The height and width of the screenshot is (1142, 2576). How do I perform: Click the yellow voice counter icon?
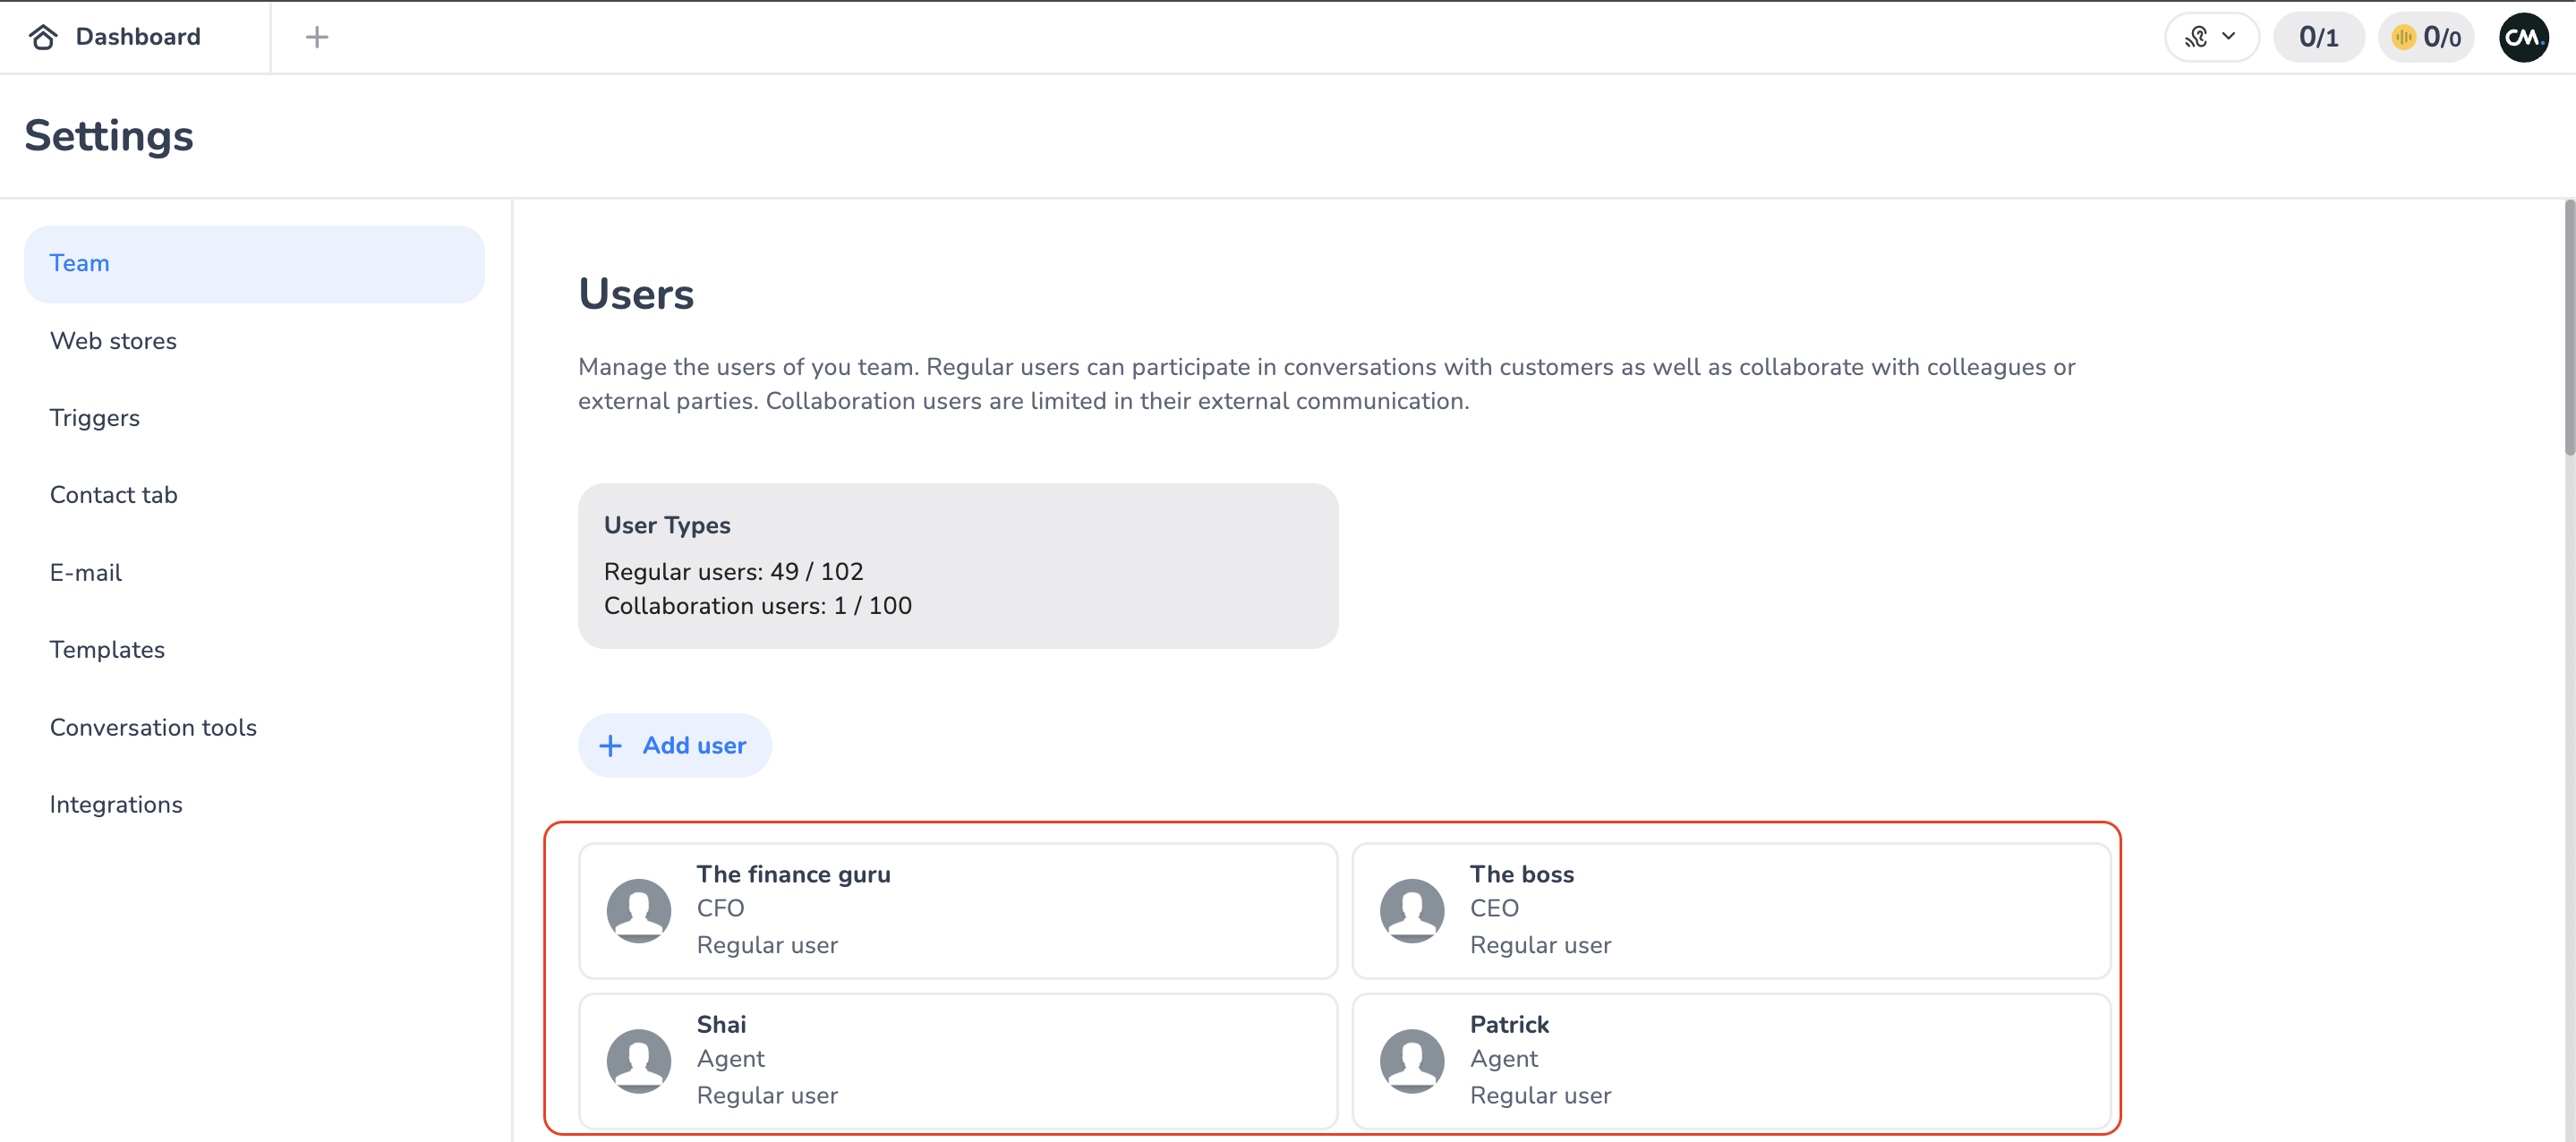click(2403, 37)
